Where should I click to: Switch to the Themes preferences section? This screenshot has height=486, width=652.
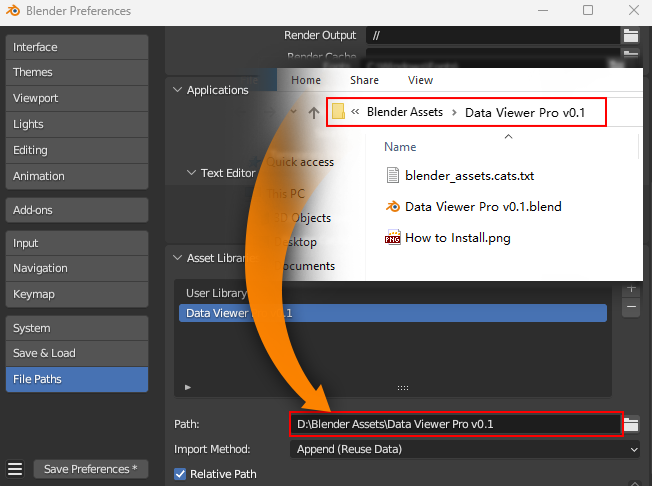point(77,72)
